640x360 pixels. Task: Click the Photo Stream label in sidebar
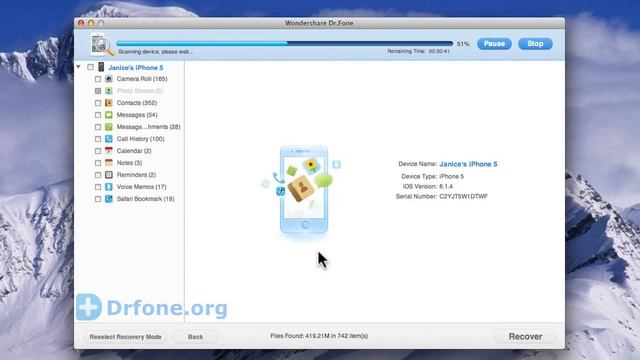coord(140,91)
